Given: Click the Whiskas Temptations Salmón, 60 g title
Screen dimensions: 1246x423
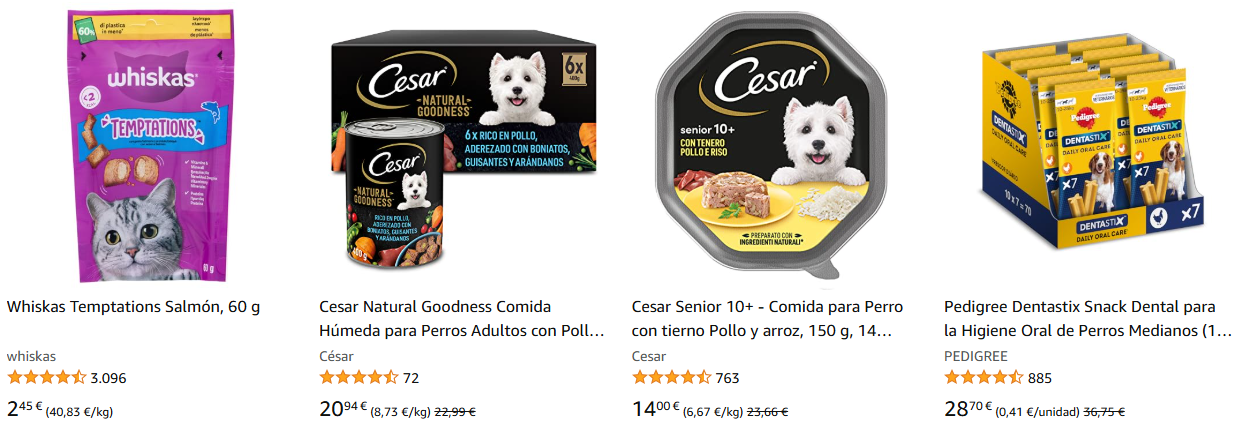Looking at the screenshot, I should [133, 306].
